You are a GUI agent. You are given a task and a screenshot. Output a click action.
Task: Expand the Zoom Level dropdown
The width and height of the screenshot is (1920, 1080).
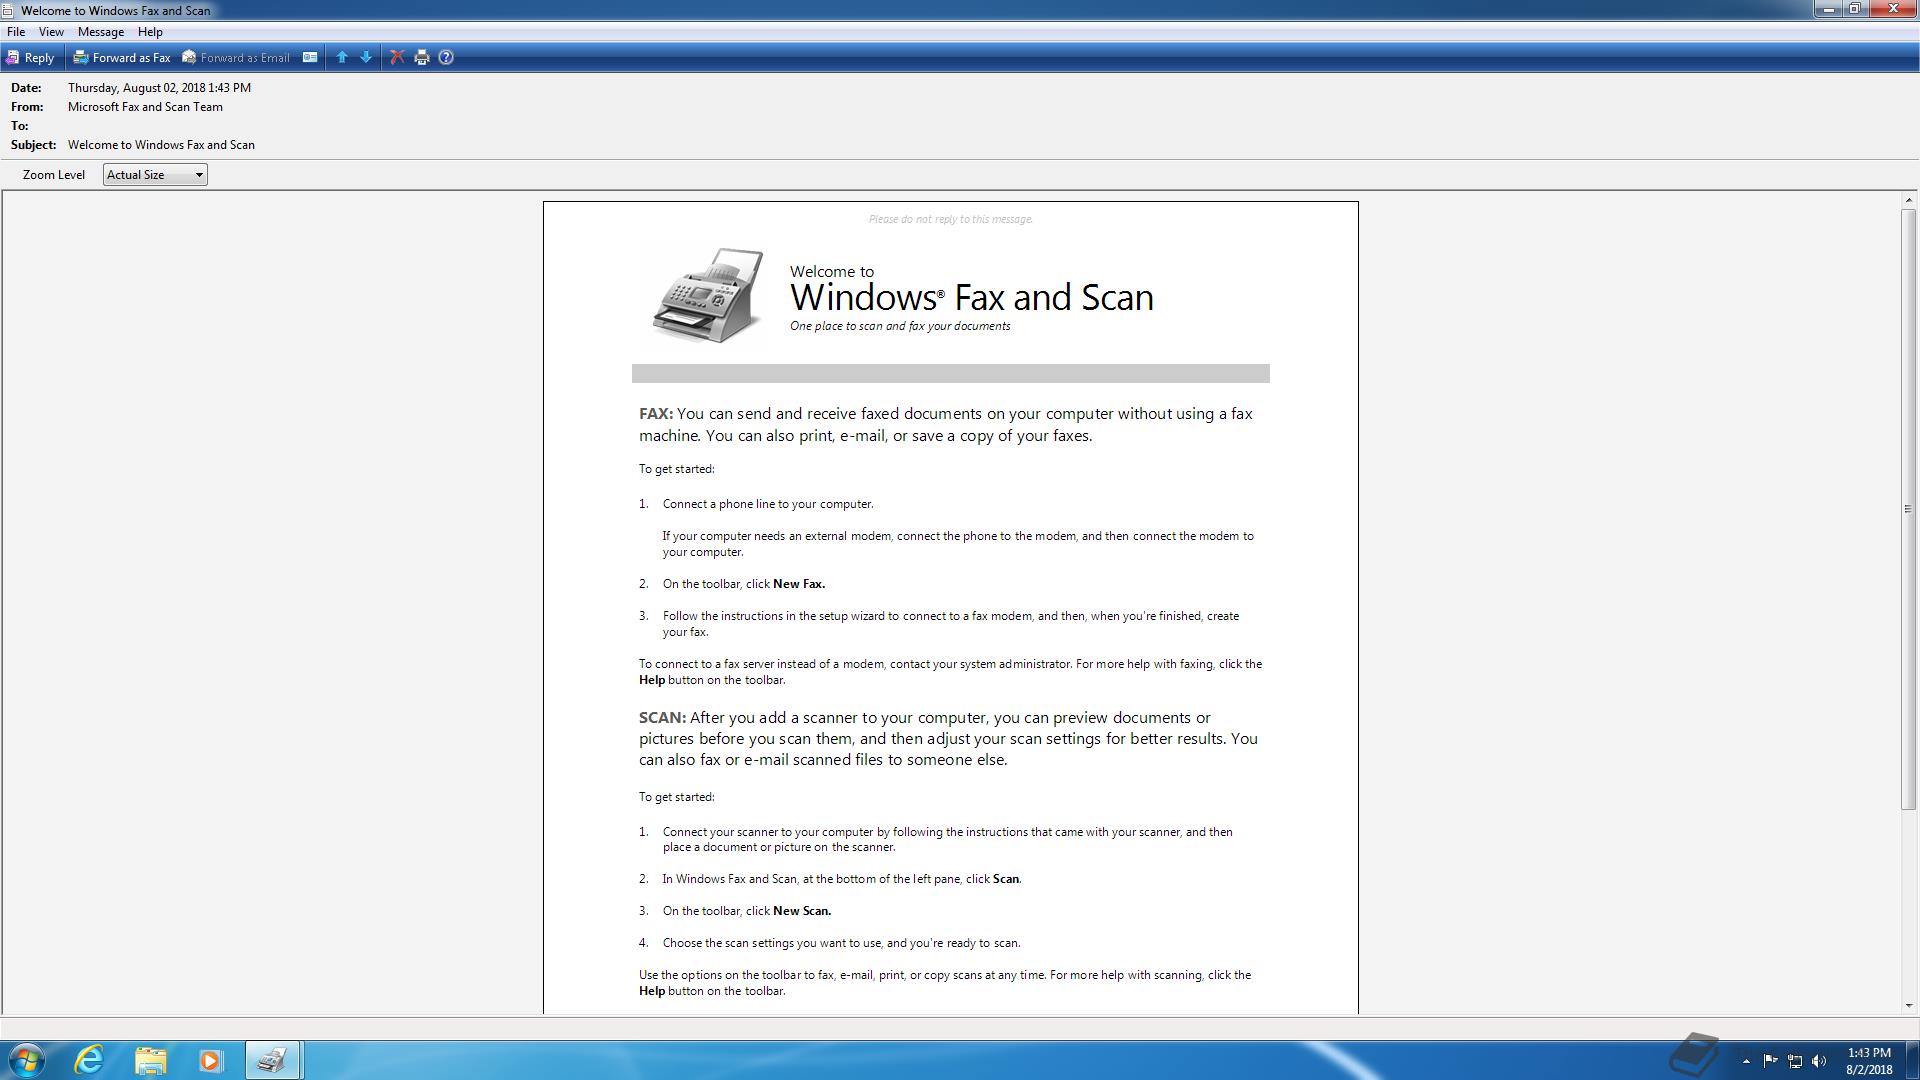pyautogui.click(x=155, y=175)
